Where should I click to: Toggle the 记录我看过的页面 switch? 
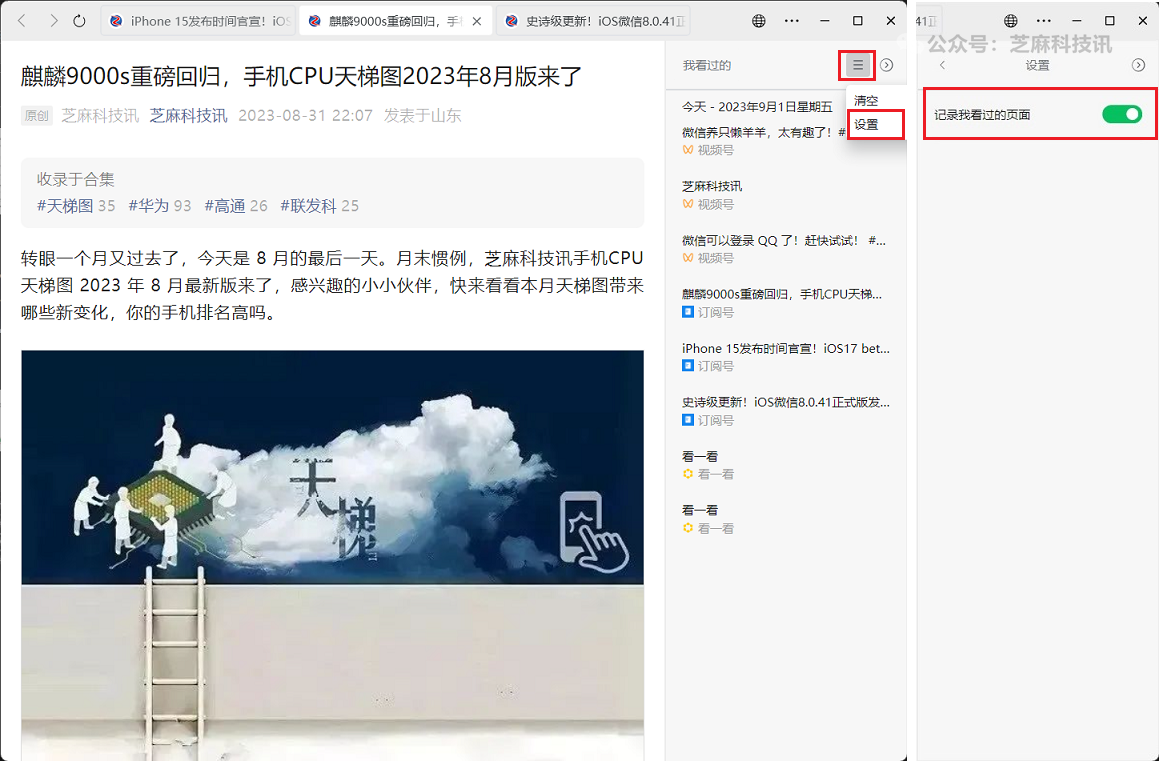[x=1122, y=114]
